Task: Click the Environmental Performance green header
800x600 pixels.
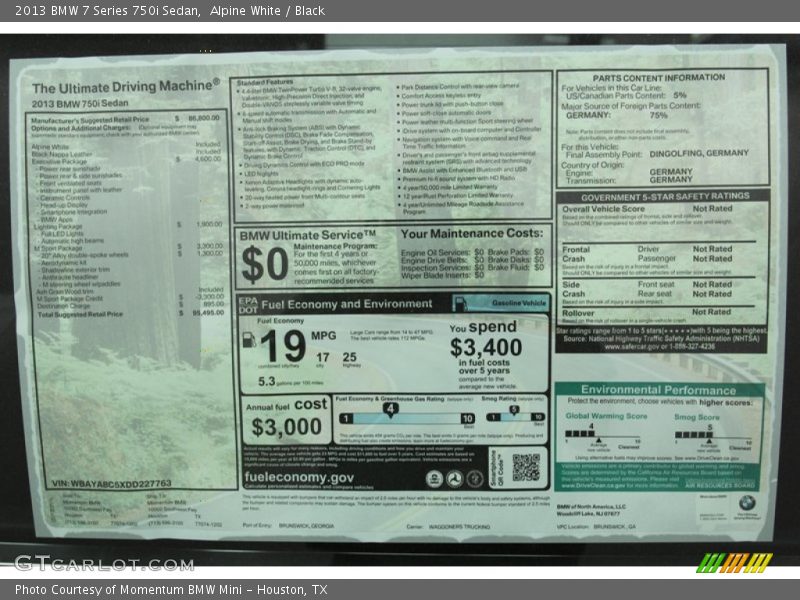Action: 658,389
